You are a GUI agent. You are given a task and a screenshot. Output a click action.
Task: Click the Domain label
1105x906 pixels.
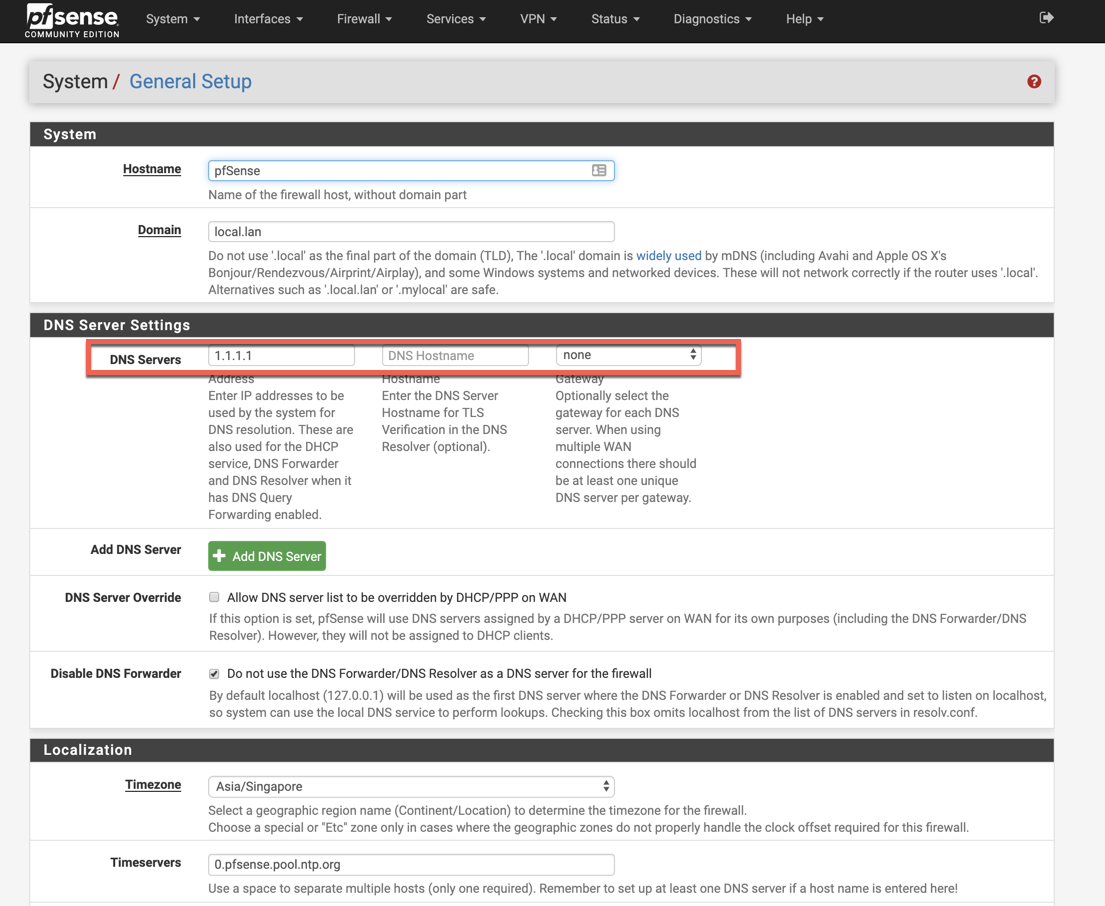[x=159, y=230]
